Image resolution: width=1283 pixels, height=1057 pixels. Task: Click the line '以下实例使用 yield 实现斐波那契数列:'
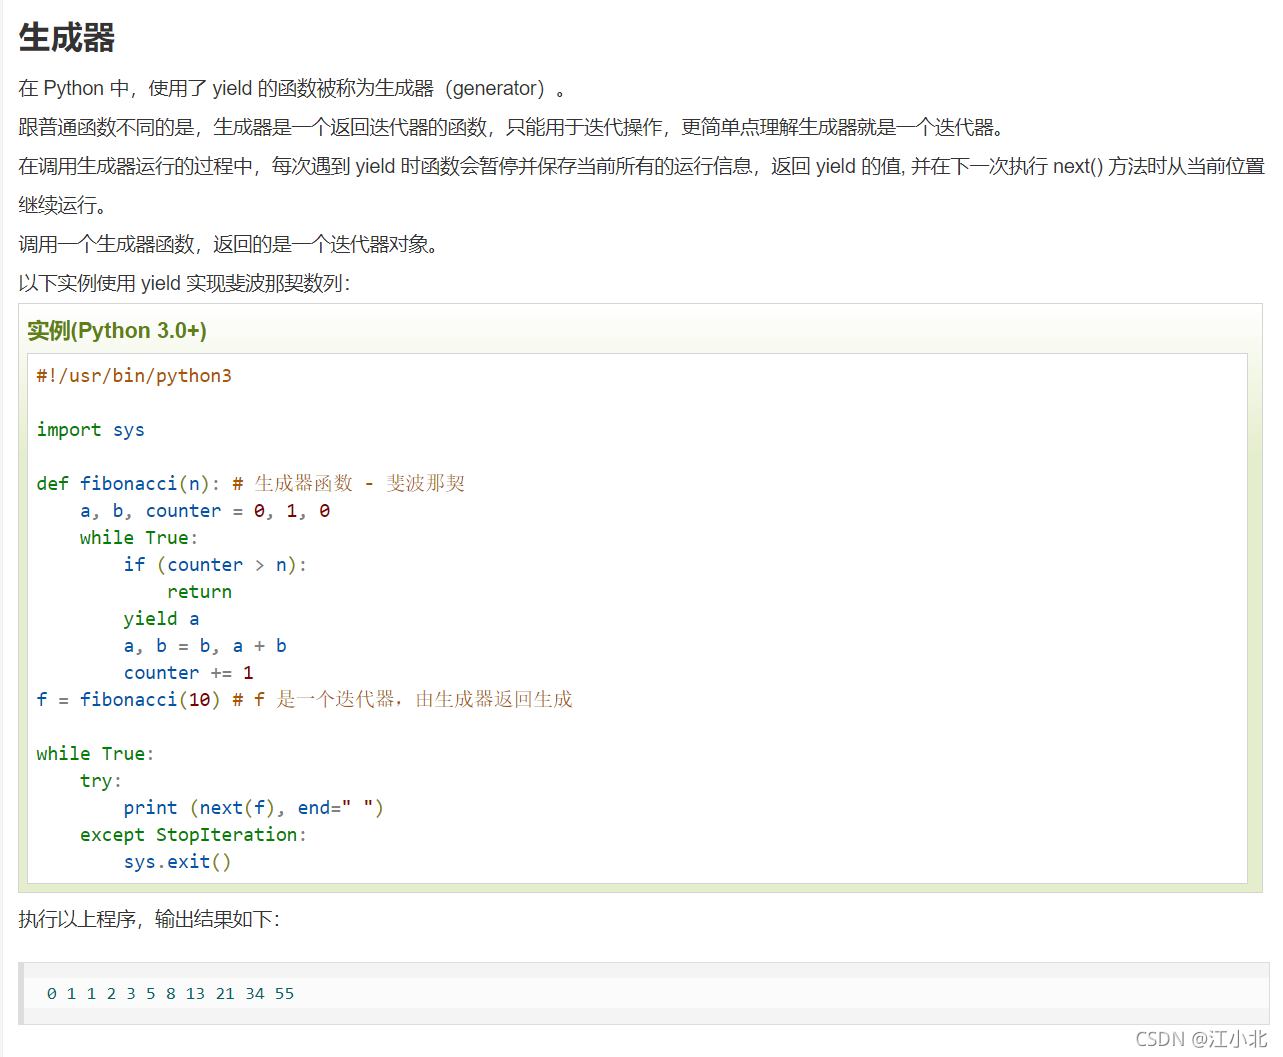point(185,283)
